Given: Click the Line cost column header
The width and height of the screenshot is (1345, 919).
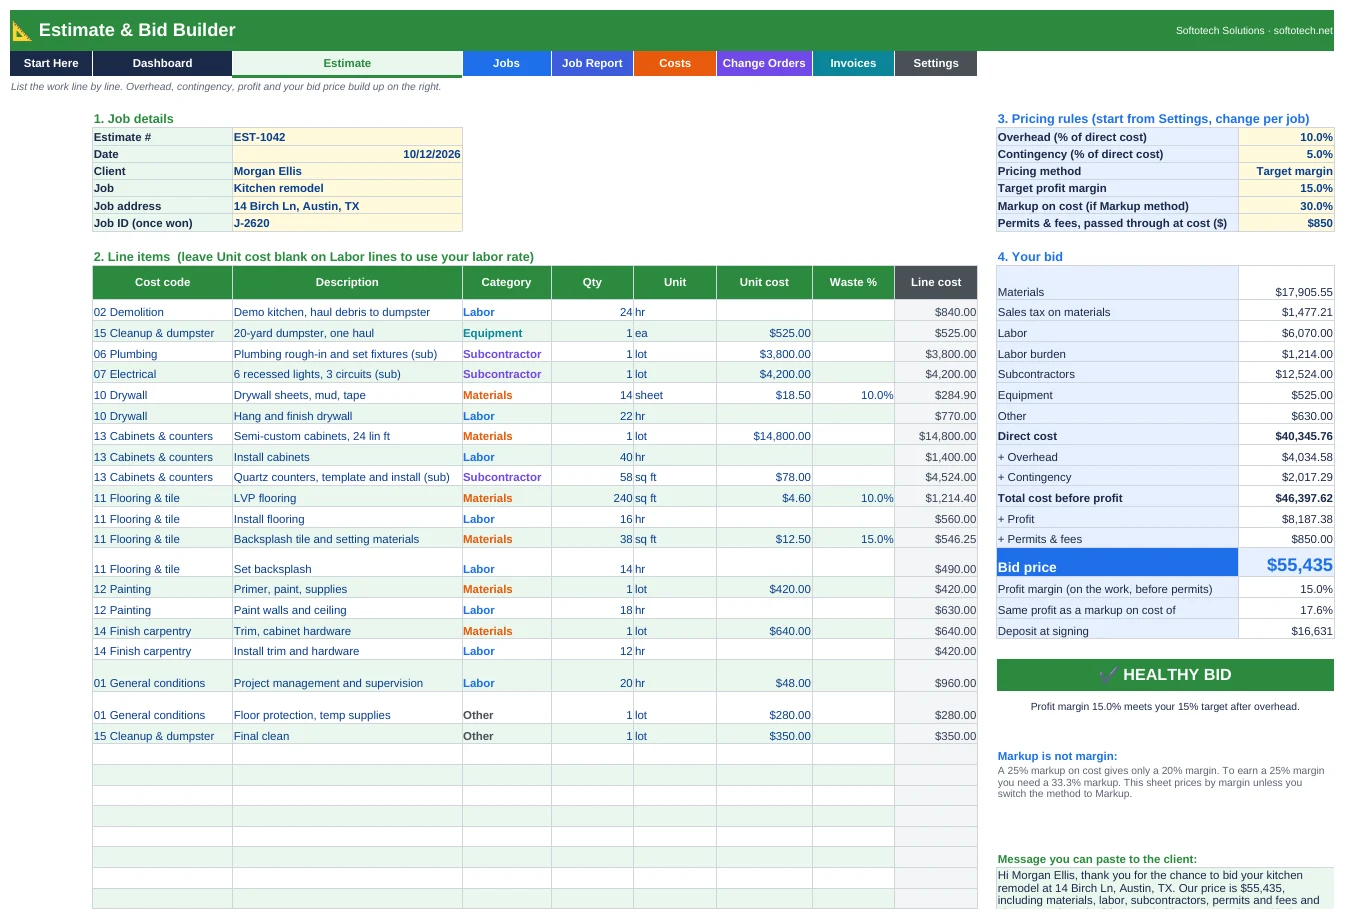Looking at the screenshot, I should [936, 282].
